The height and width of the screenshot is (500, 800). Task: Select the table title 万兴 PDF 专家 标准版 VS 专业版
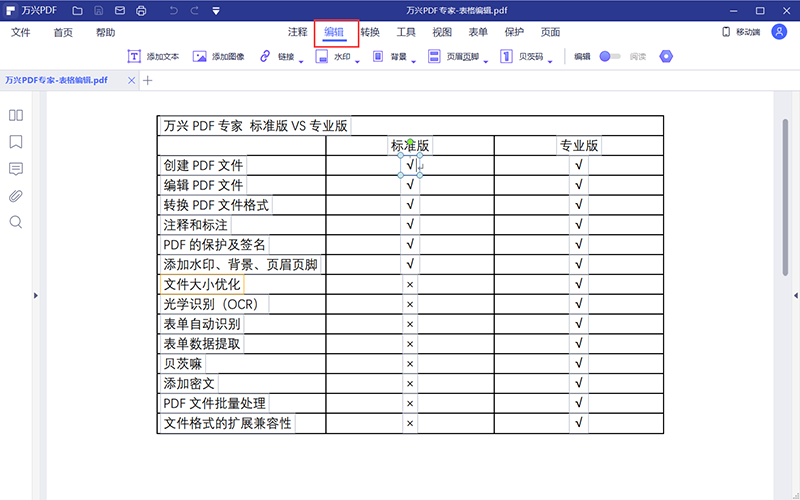[255, 126]
